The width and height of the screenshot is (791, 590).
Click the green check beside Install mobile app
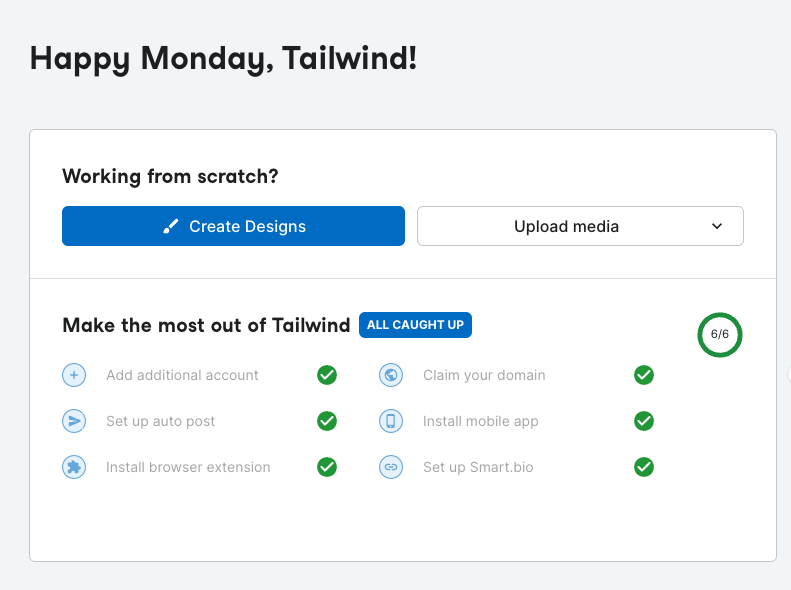click(644, 421)
